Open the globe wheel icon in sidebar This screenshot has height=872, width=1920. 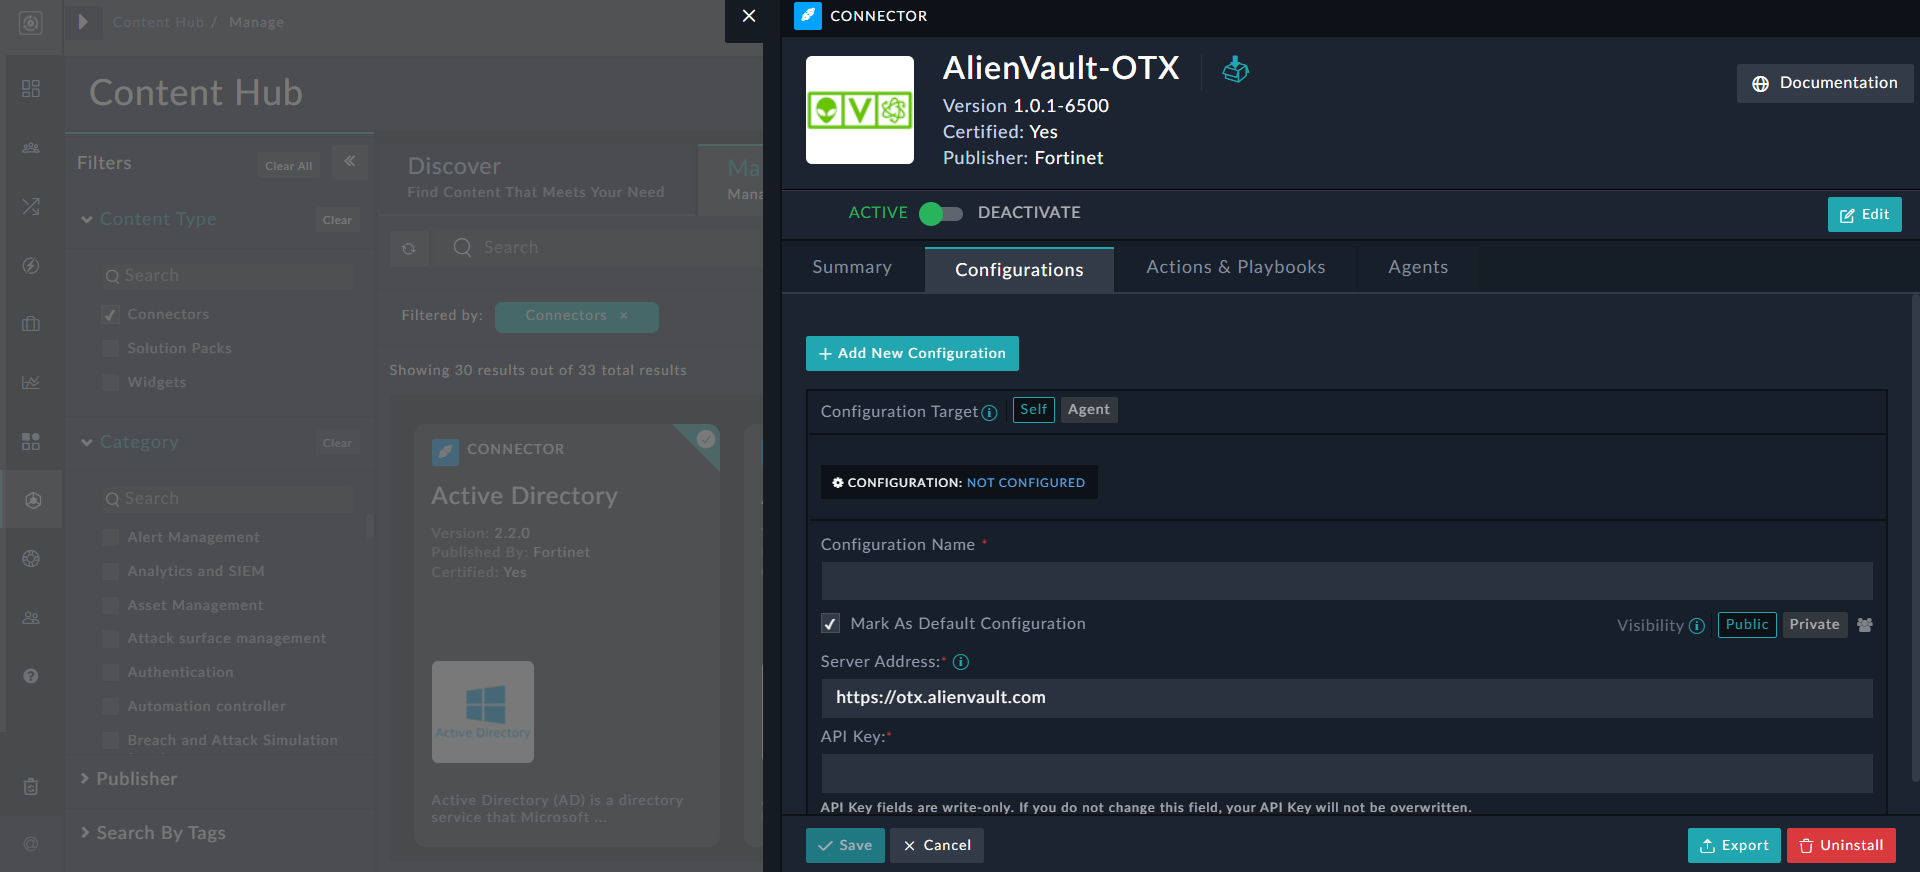[31, 558]
